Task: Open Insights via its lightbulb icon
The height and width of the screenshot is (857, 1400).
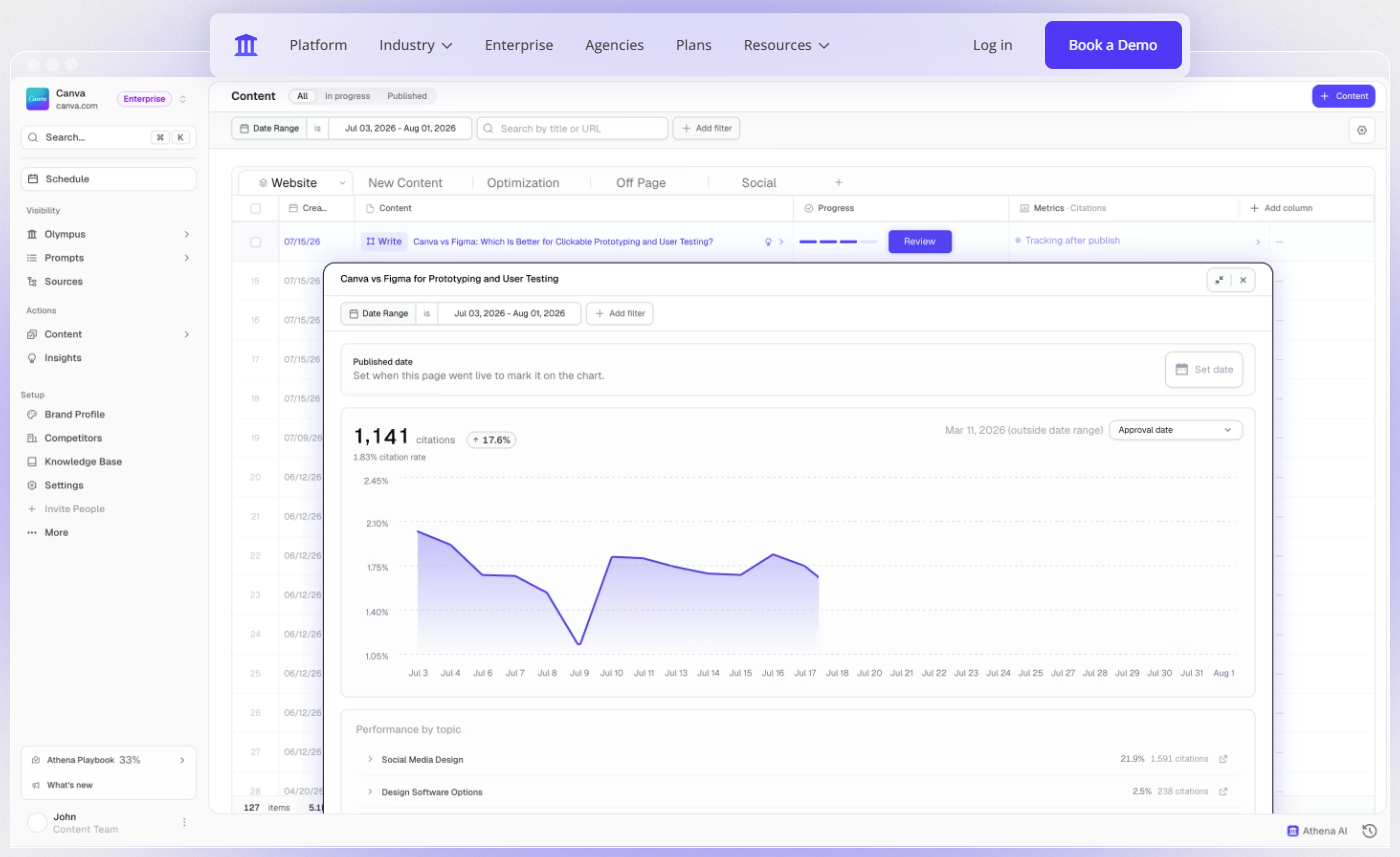Action: coord(32,358)
